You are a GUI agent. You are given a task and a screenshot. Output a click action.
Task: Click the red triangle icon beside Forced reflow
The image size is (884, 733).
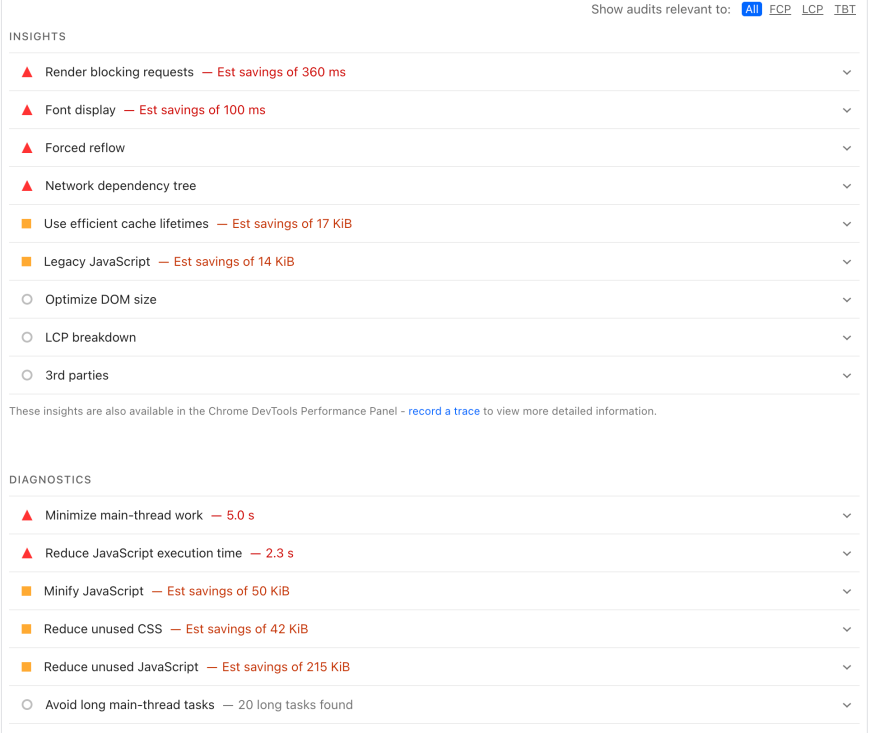(27, 148)
